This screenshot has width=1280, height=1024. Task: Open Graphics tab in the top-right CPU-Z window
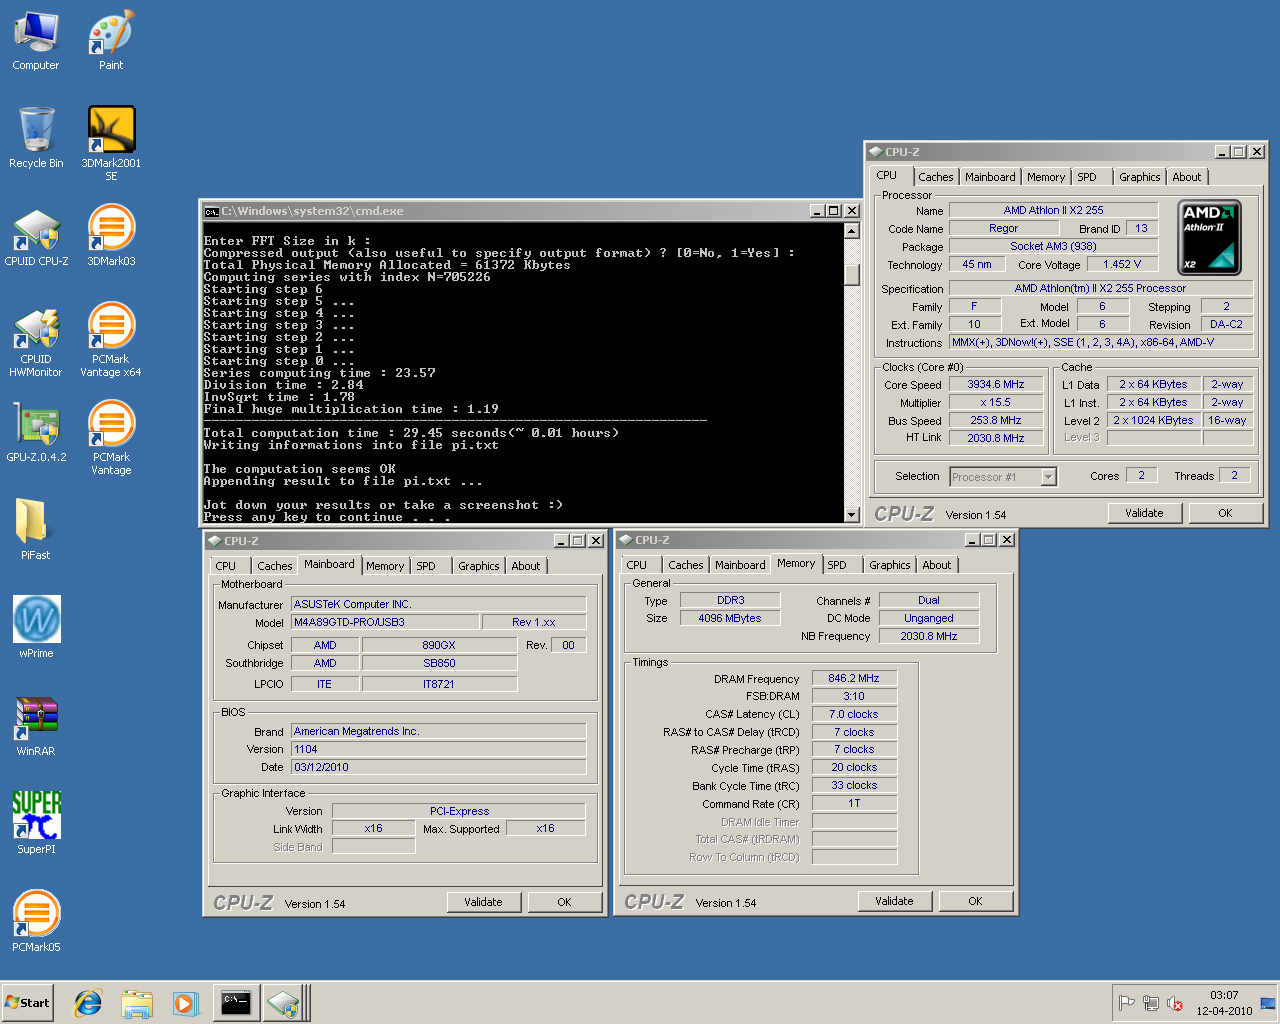pos(1140,177)
